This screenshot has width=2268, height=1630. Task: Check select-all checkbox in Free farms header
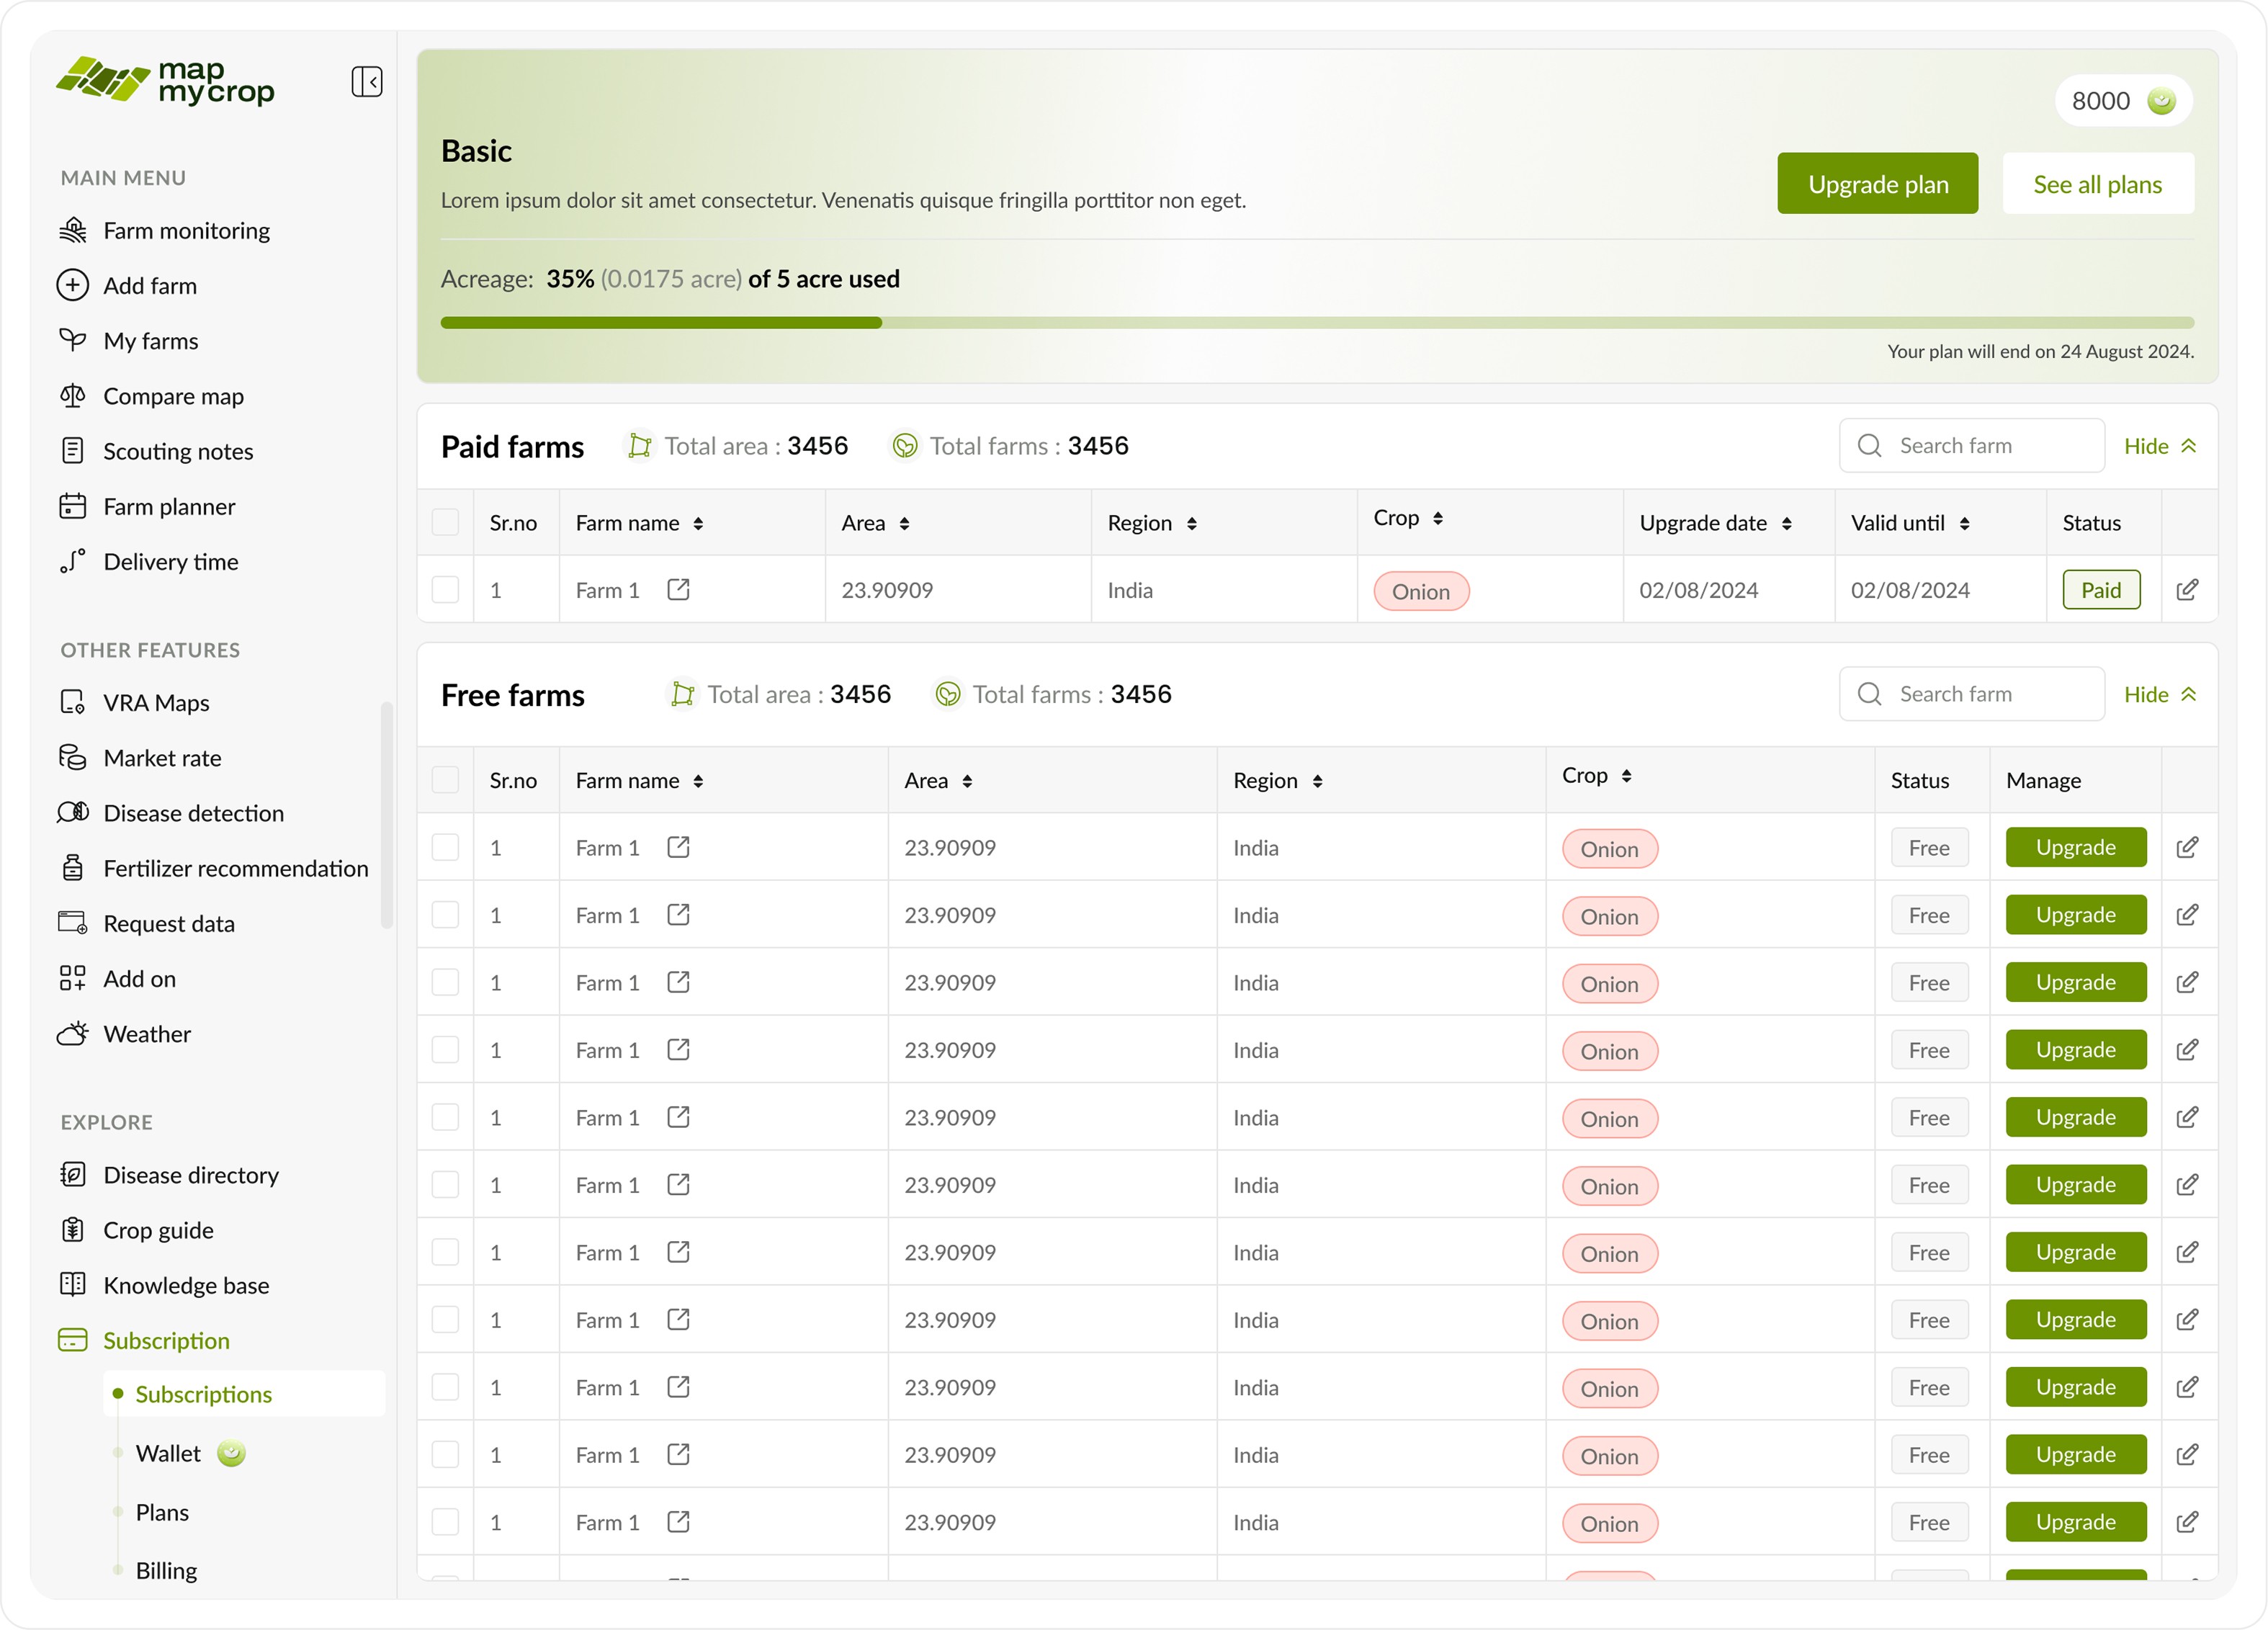(445, 780)
